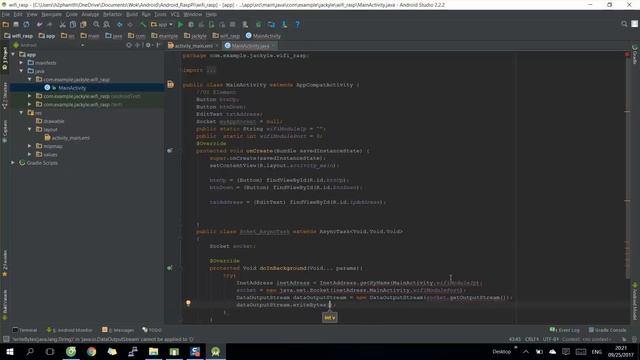
Task: Click the Debug app icon
Action: (x=191, y=24)
